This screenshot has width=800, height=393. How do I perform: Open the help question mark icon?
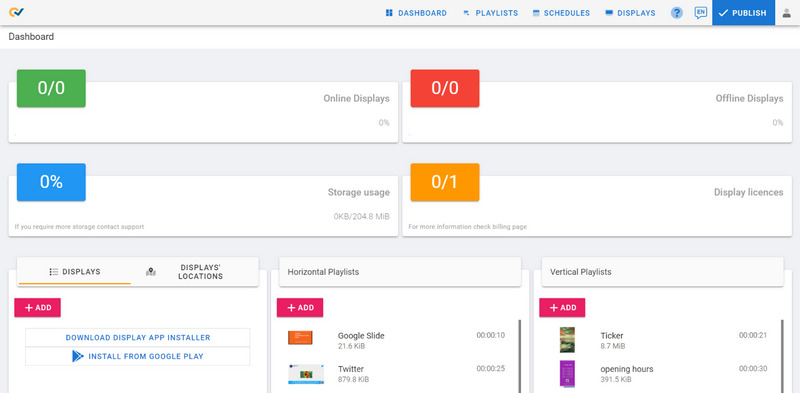(677, 13)
